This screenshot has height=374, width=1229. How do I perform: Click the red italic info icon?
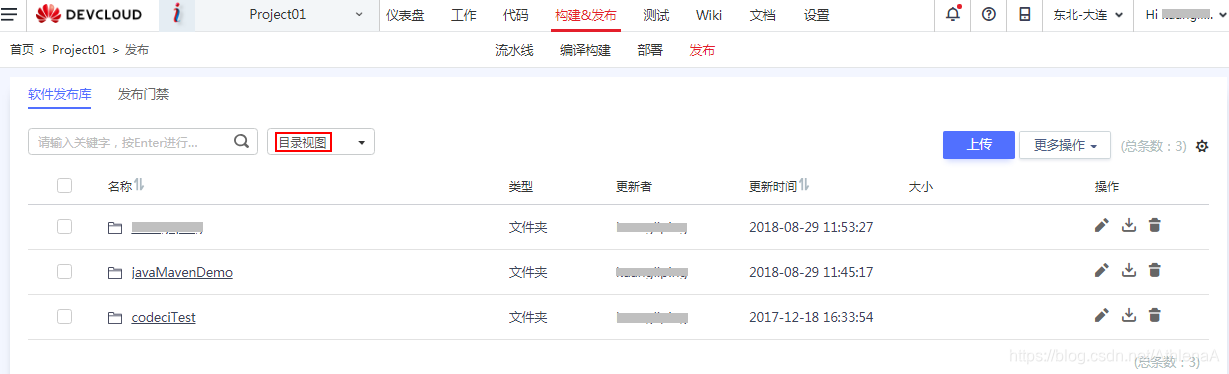click(177, 15)
